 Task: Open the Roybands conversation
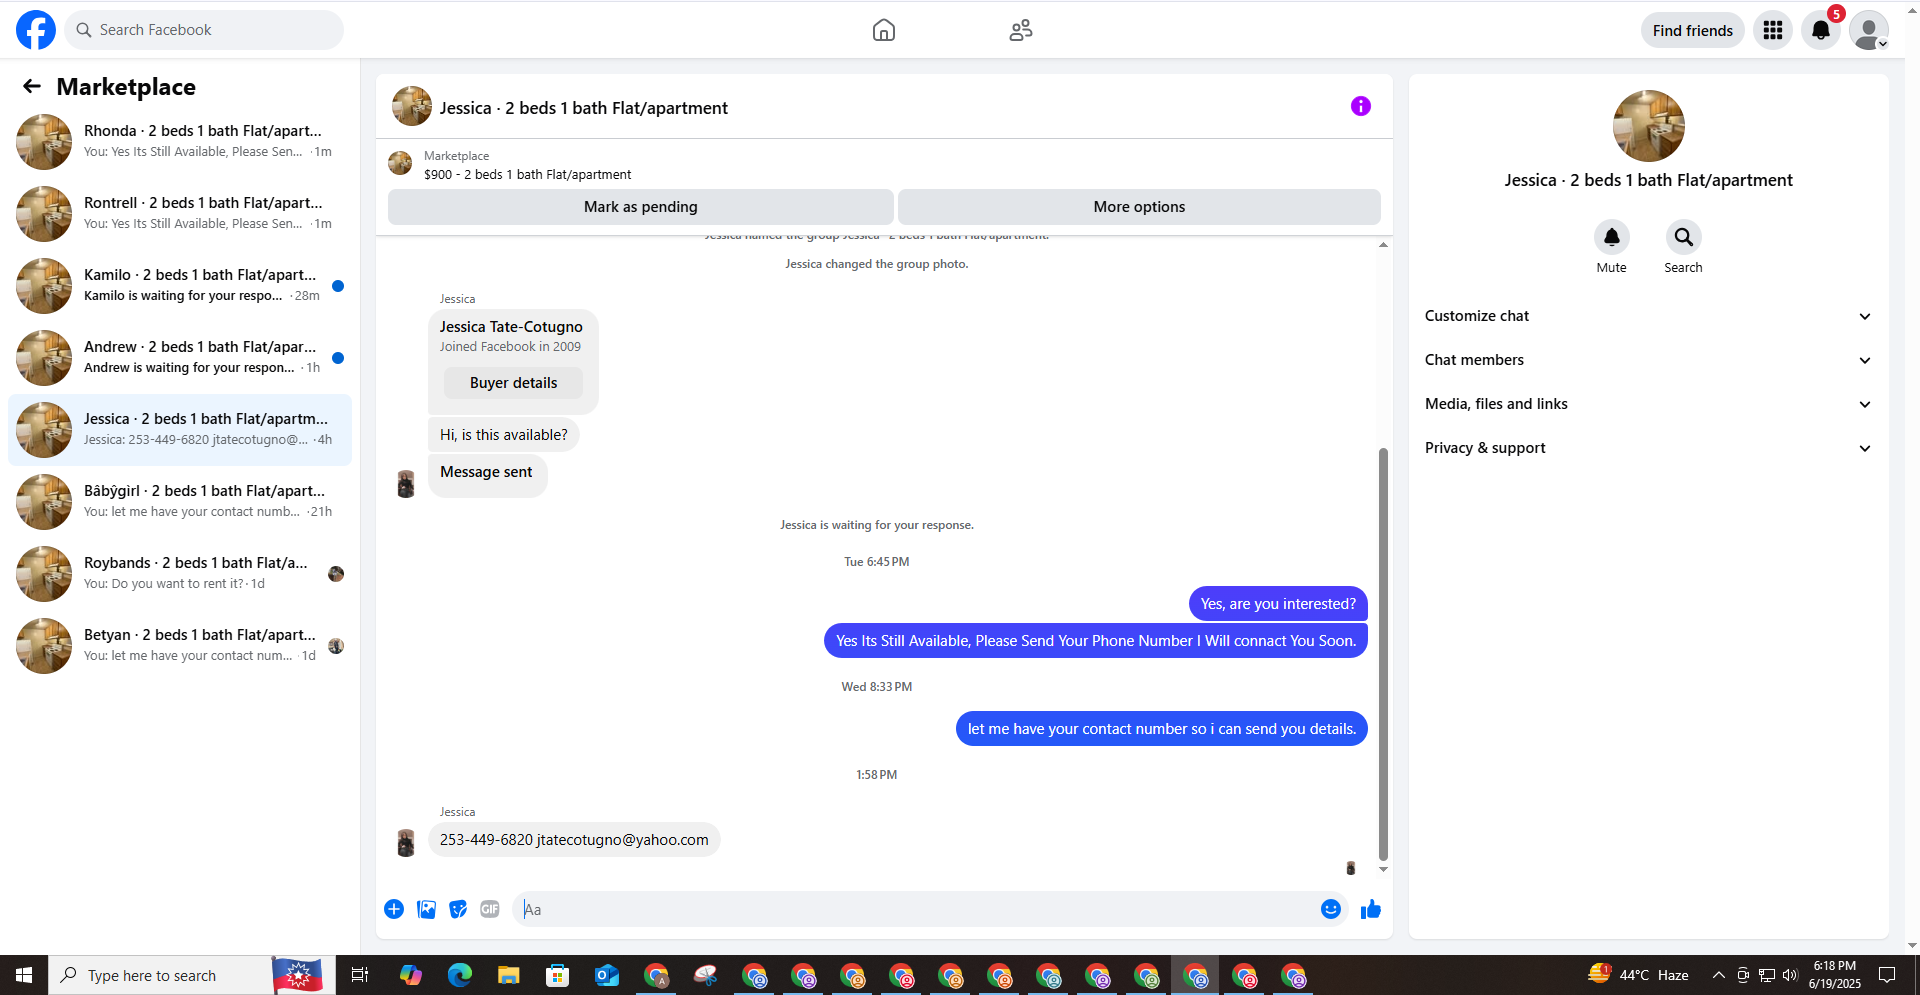pyautogui.click(x=180, y=574)
